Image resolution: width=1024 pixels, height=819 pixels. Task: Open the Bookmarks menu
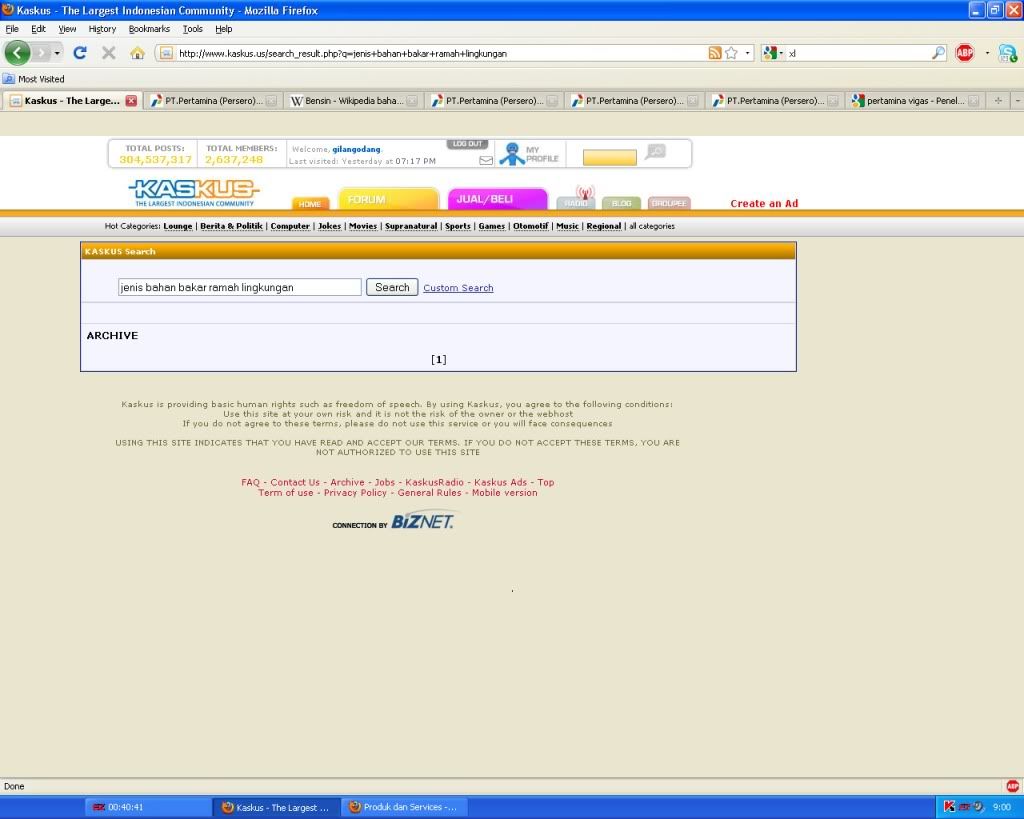point(149,29)
